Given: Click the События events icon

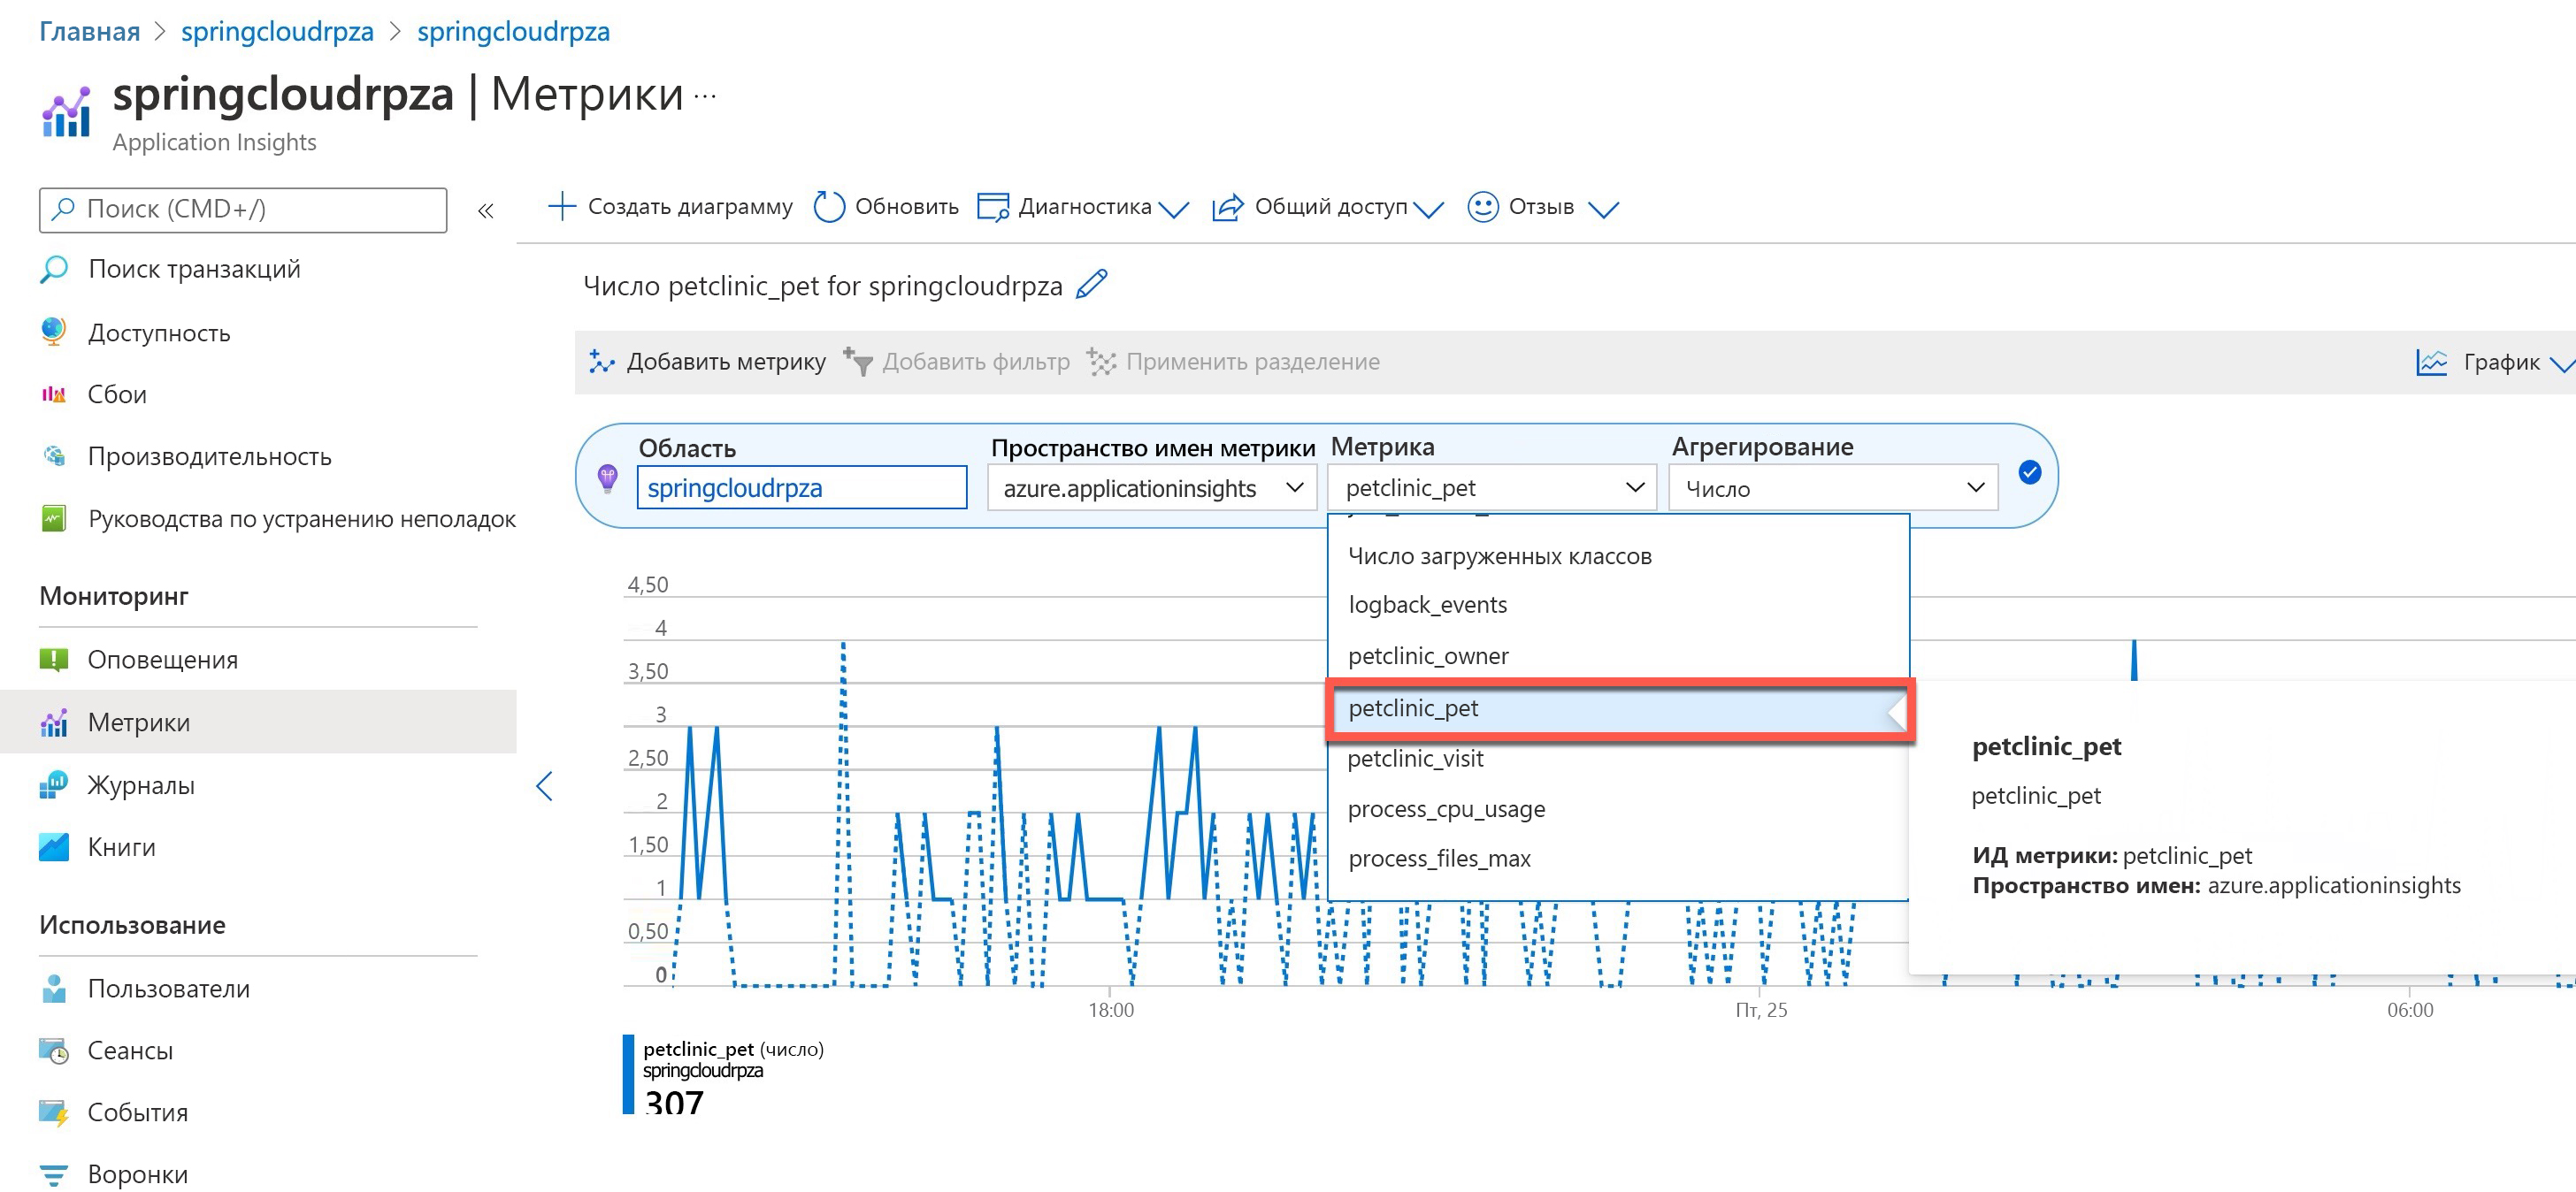Looking at the screenshot, I should point(54,1112).
